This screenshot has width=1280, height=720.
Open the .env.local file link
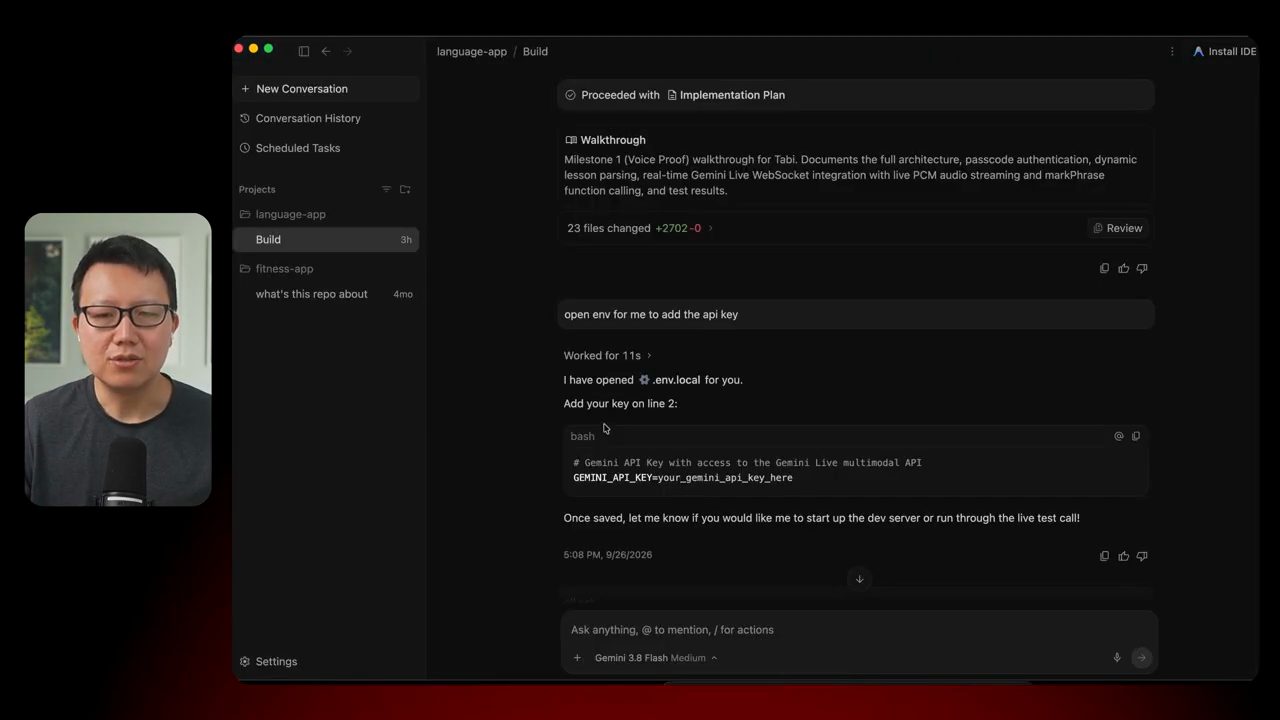[x=670, y=380]
